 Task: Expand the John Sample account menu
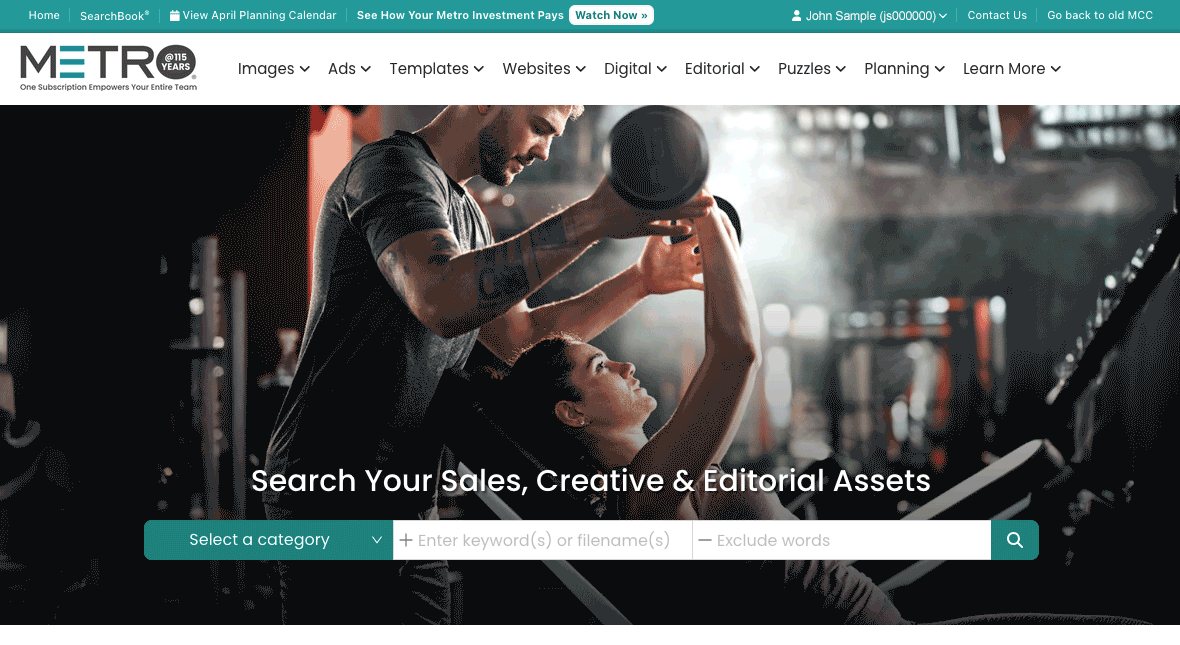point(869,15)
